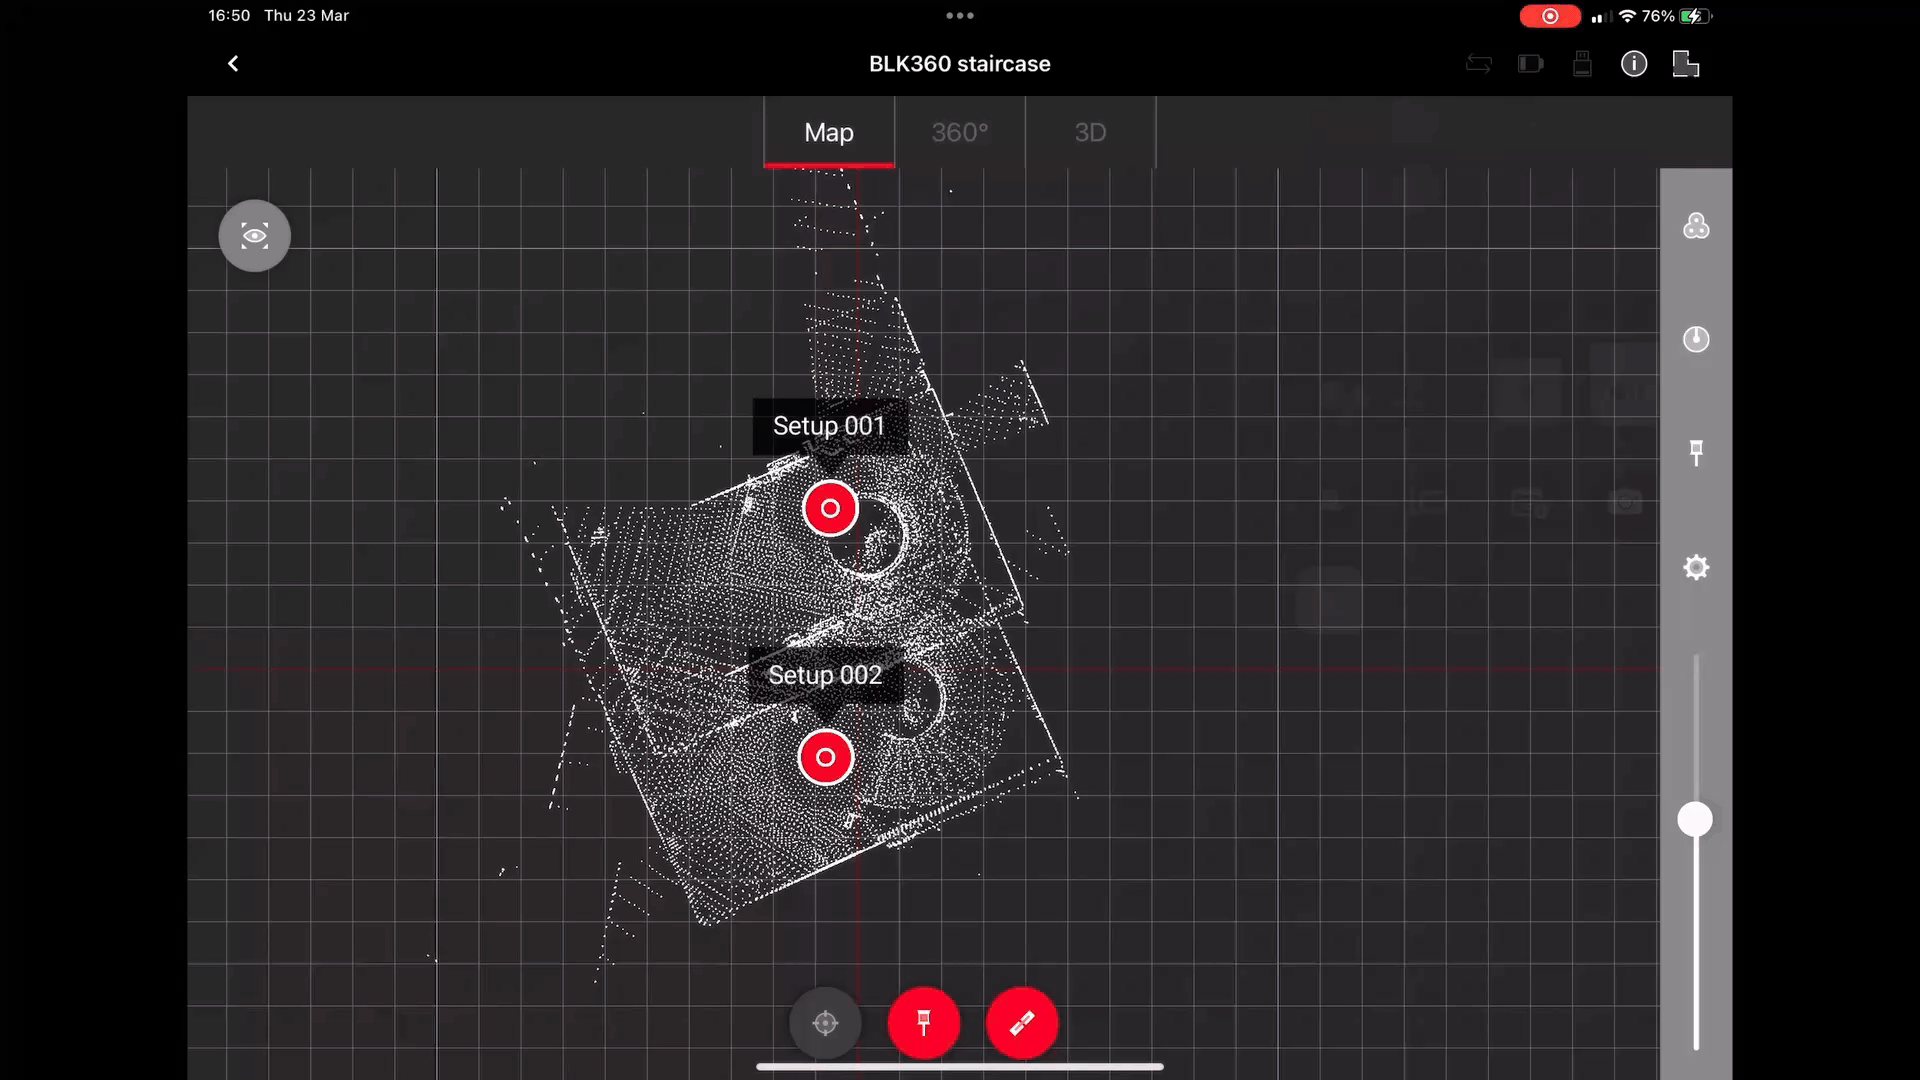The width and height of the screenshot is (1920, 1080).
Task: Click the data sync/transfer arrows icon
Action: tap(1479, 63)
